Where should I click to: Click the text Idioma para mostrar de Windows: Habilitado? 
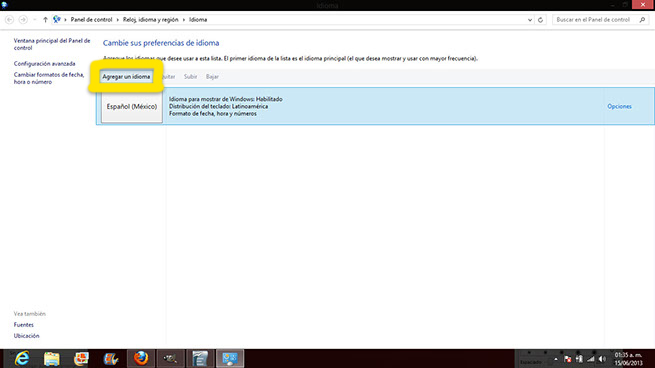point(226,99)
